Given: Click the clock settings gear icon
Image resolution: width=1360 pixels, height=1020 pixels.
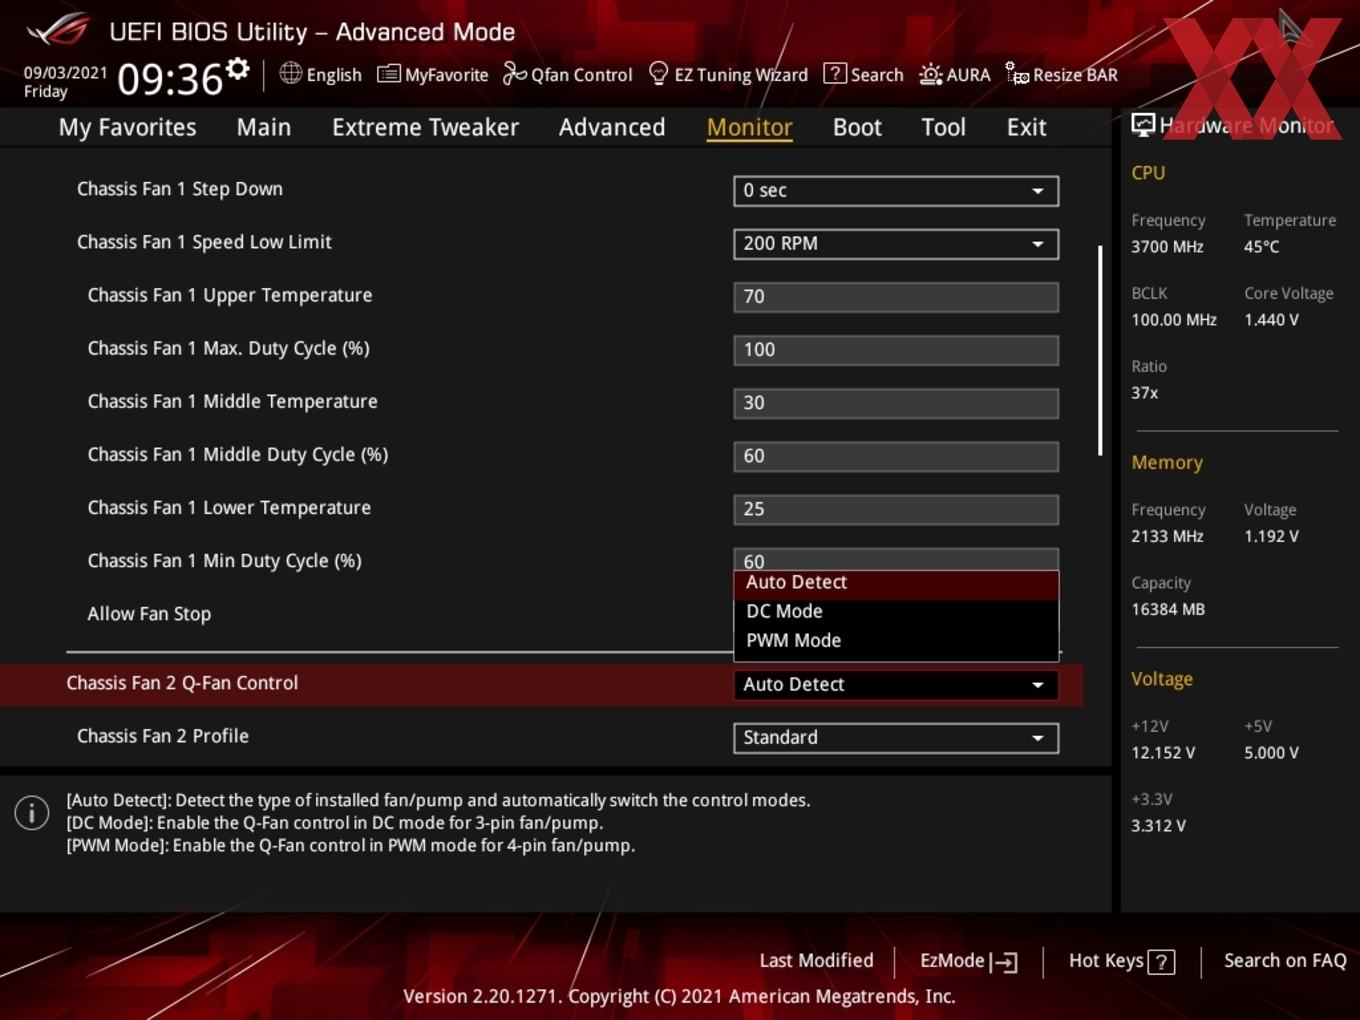Looking at the screenshot, I should 237,68.
